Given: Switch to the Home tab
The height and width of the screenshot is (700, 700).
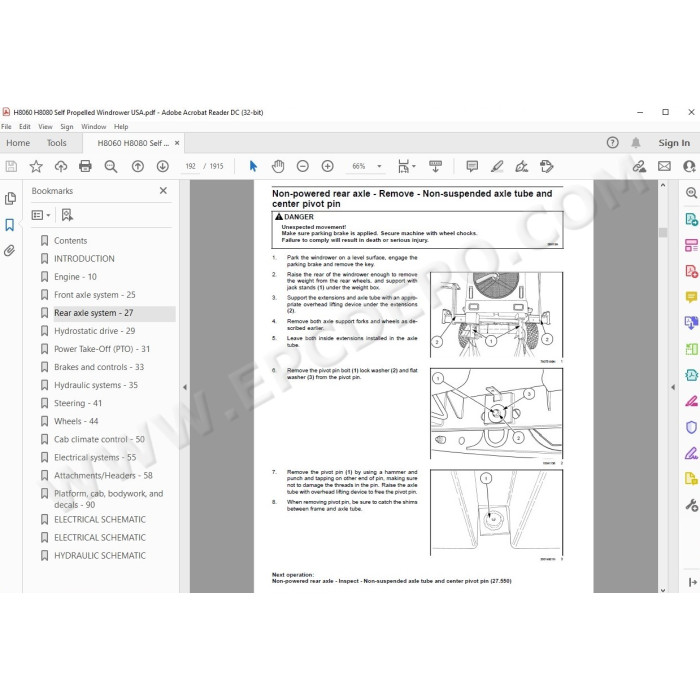Looking at the screenshot, I should [18, 143].
